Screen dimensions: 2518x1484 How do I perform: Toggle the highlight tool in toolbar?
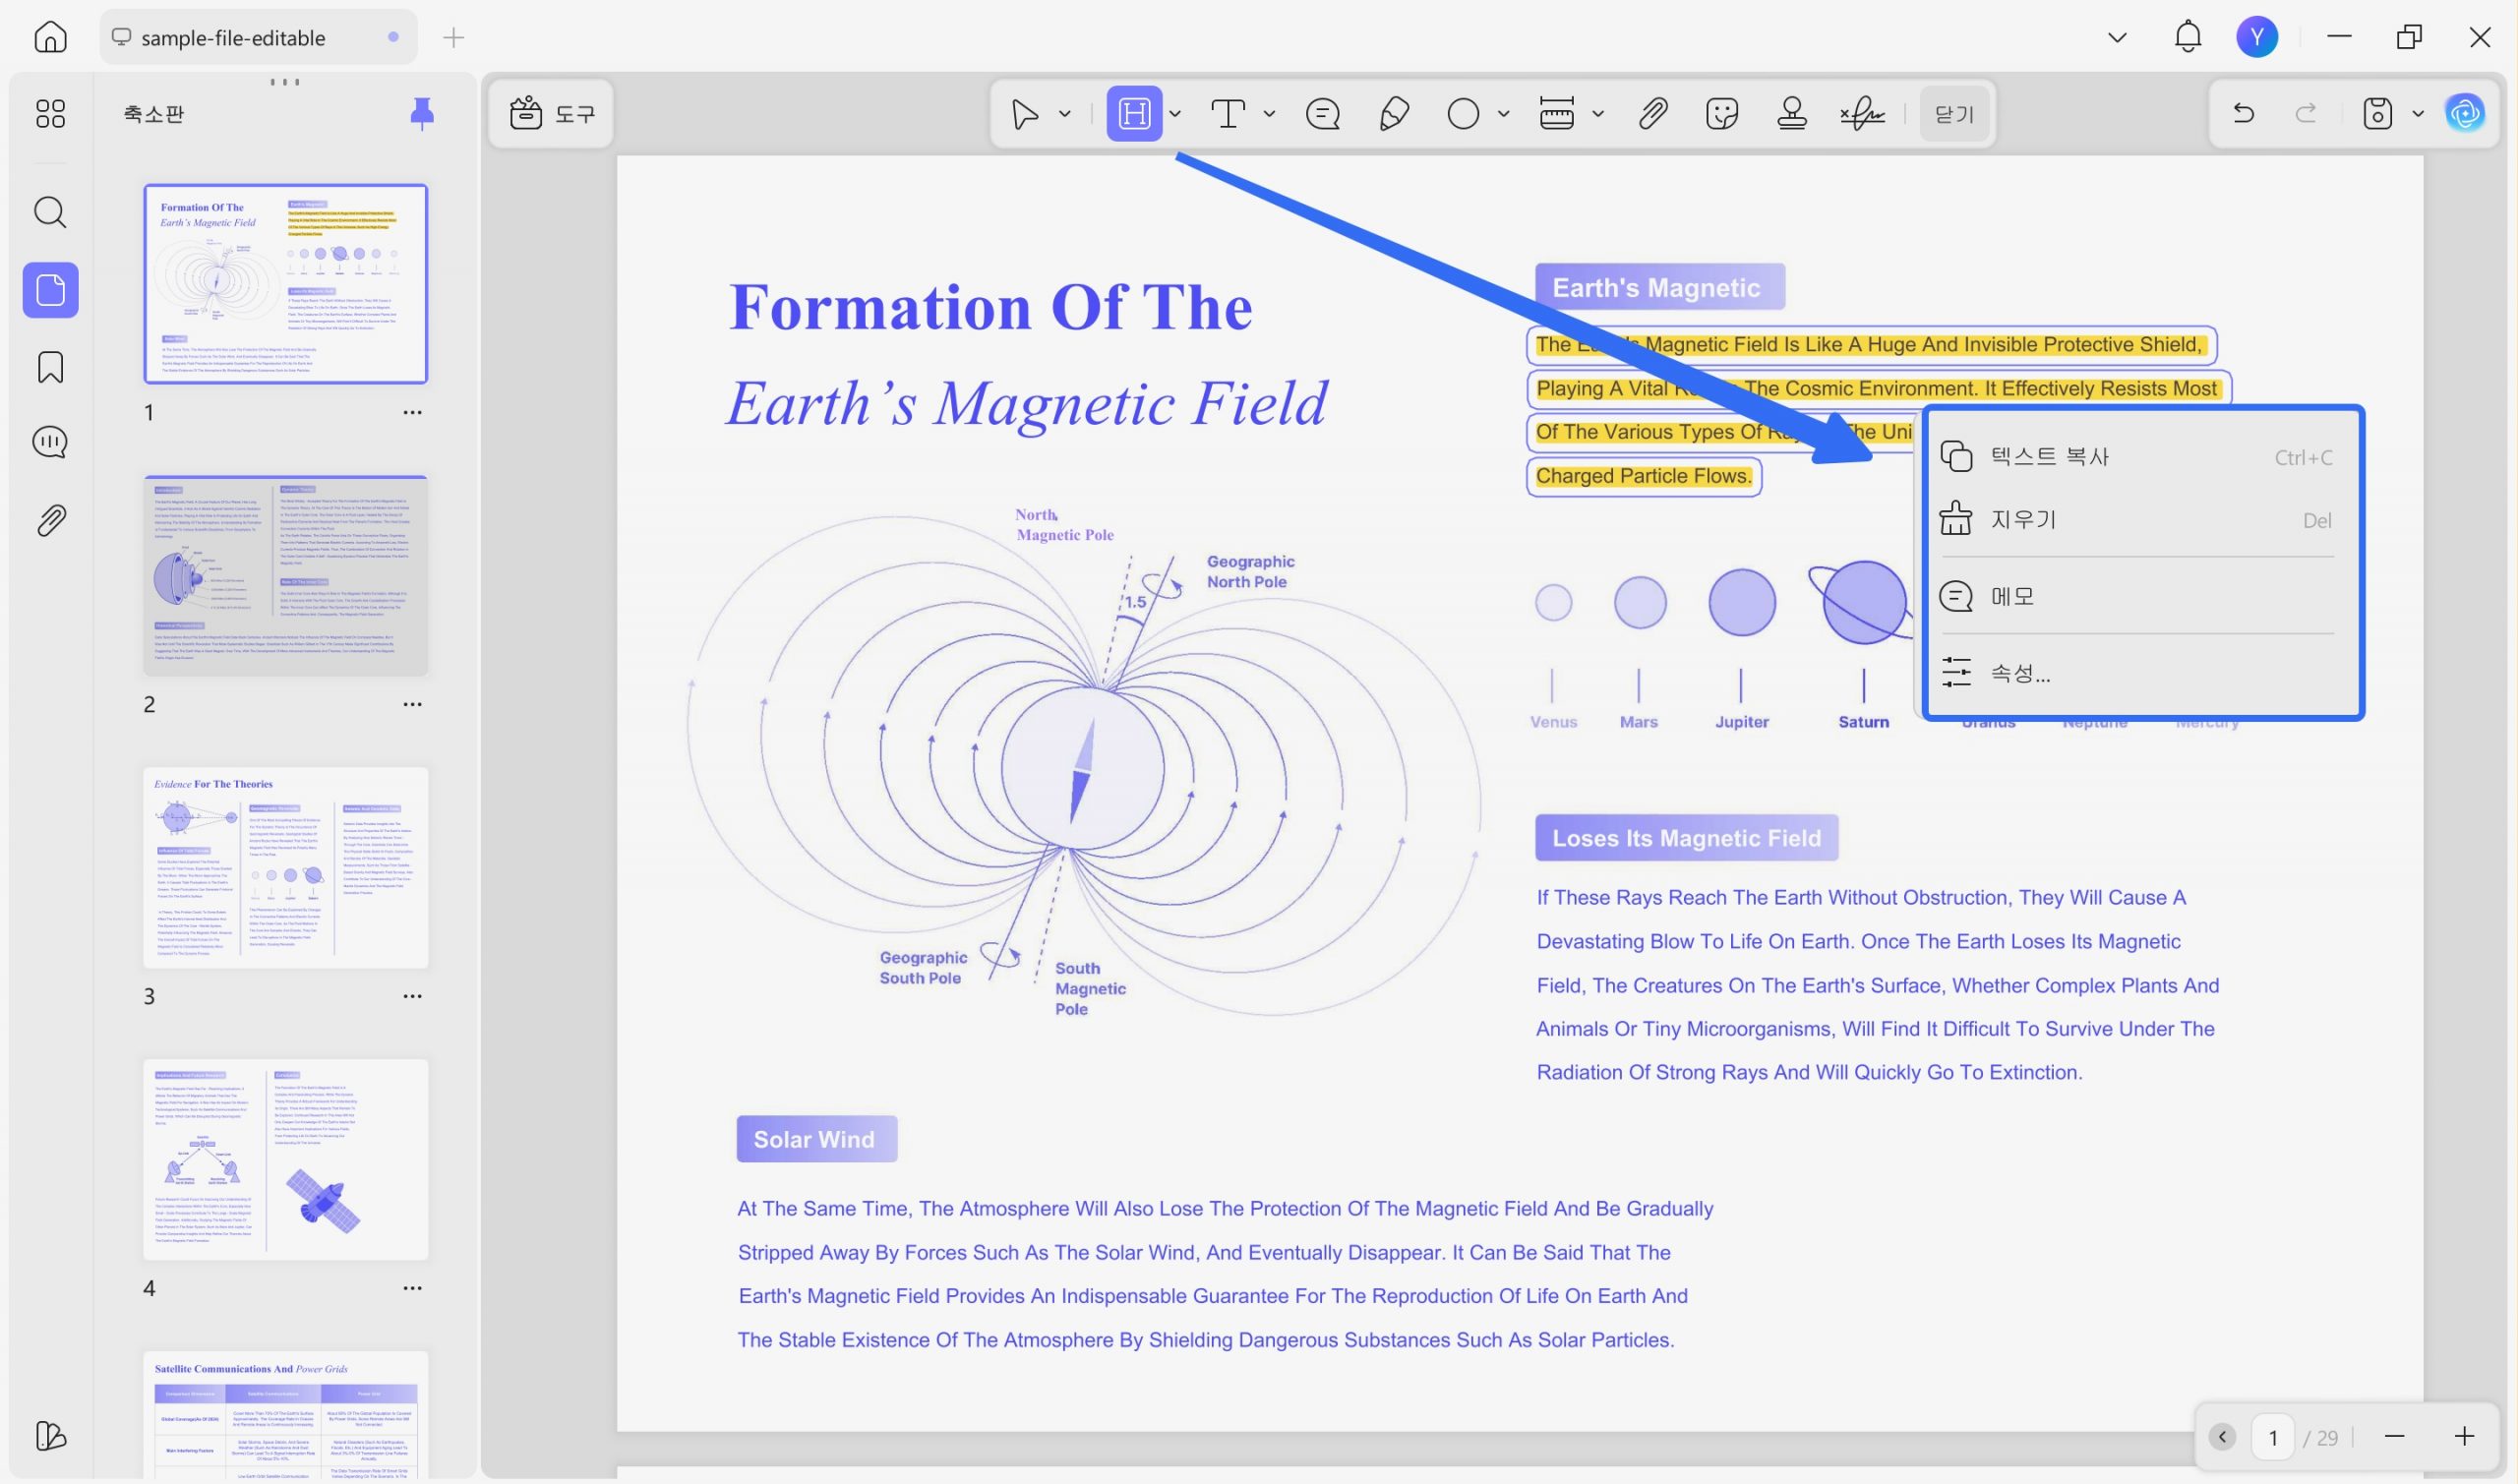1134,114
